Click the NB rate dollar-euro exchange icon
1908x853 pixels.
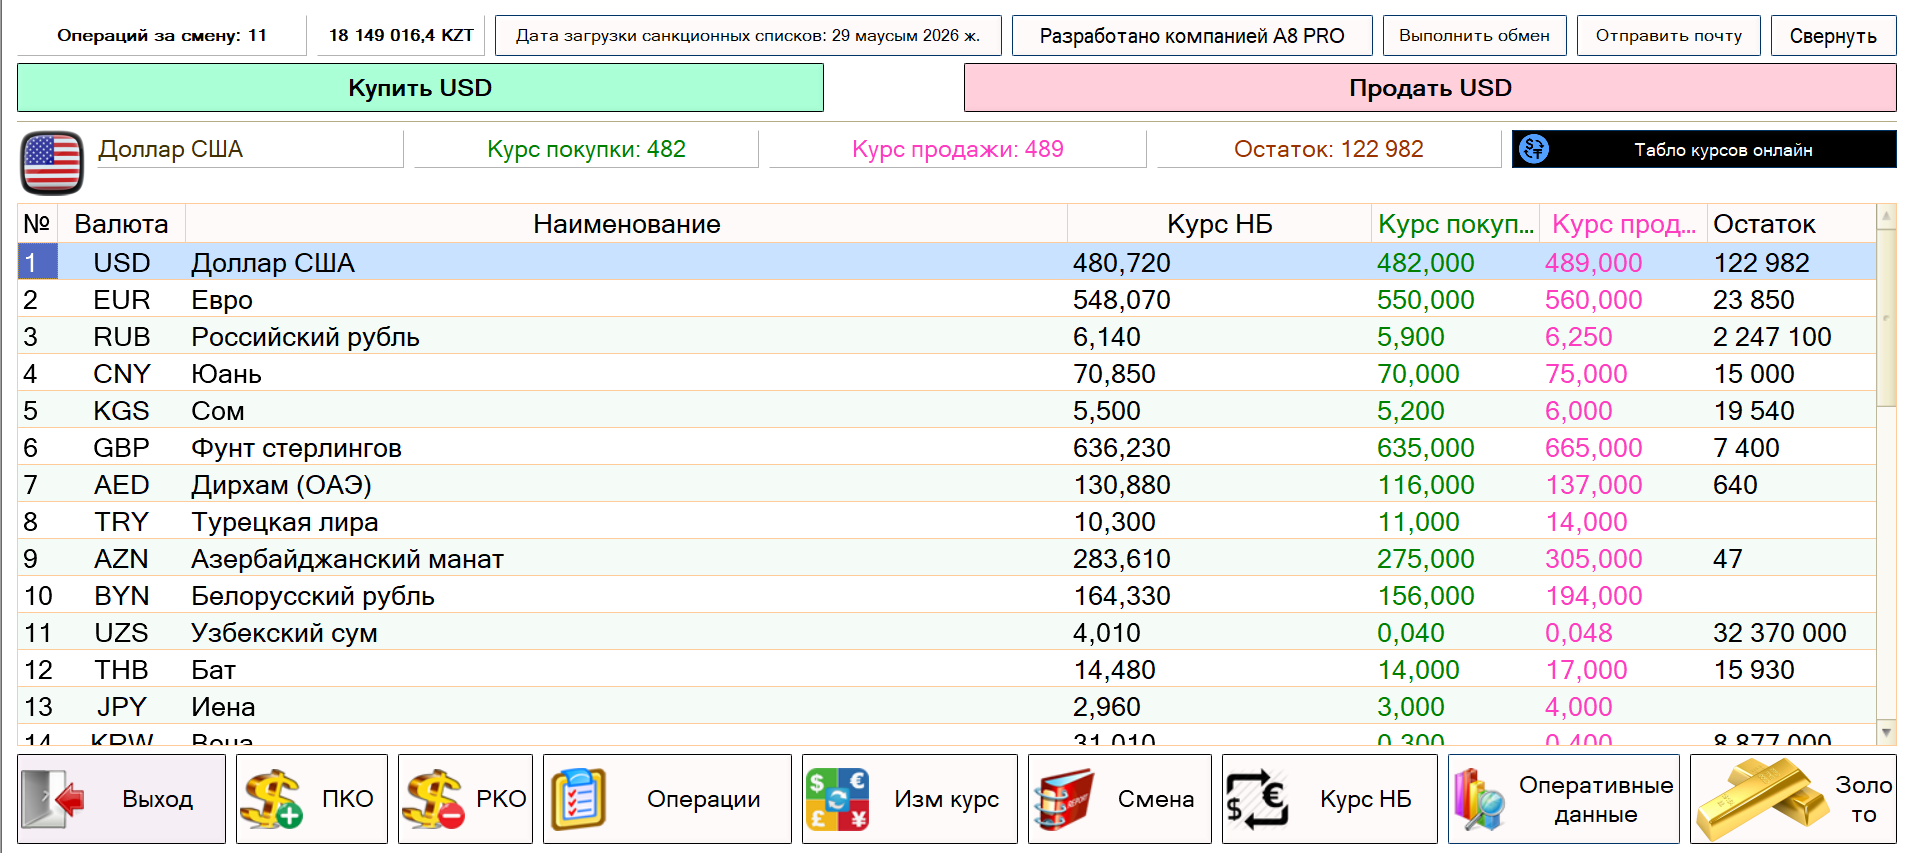(1257, 799)
